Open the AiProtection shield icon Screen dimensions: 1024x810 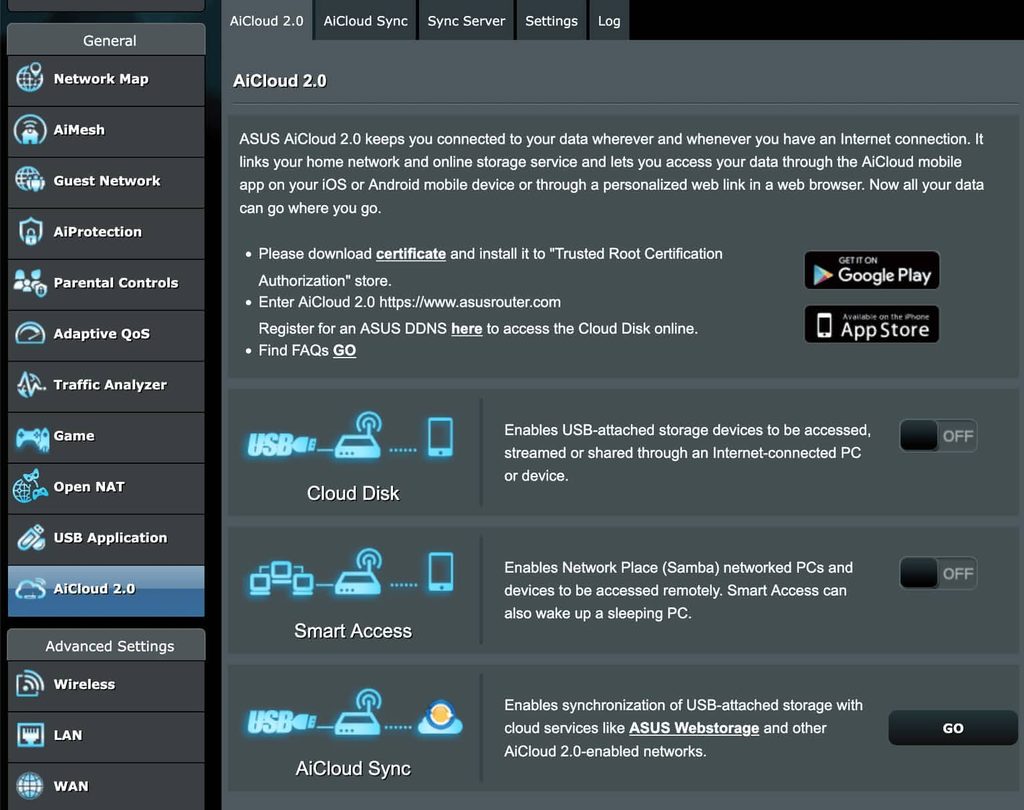click(x=30, y=231)
